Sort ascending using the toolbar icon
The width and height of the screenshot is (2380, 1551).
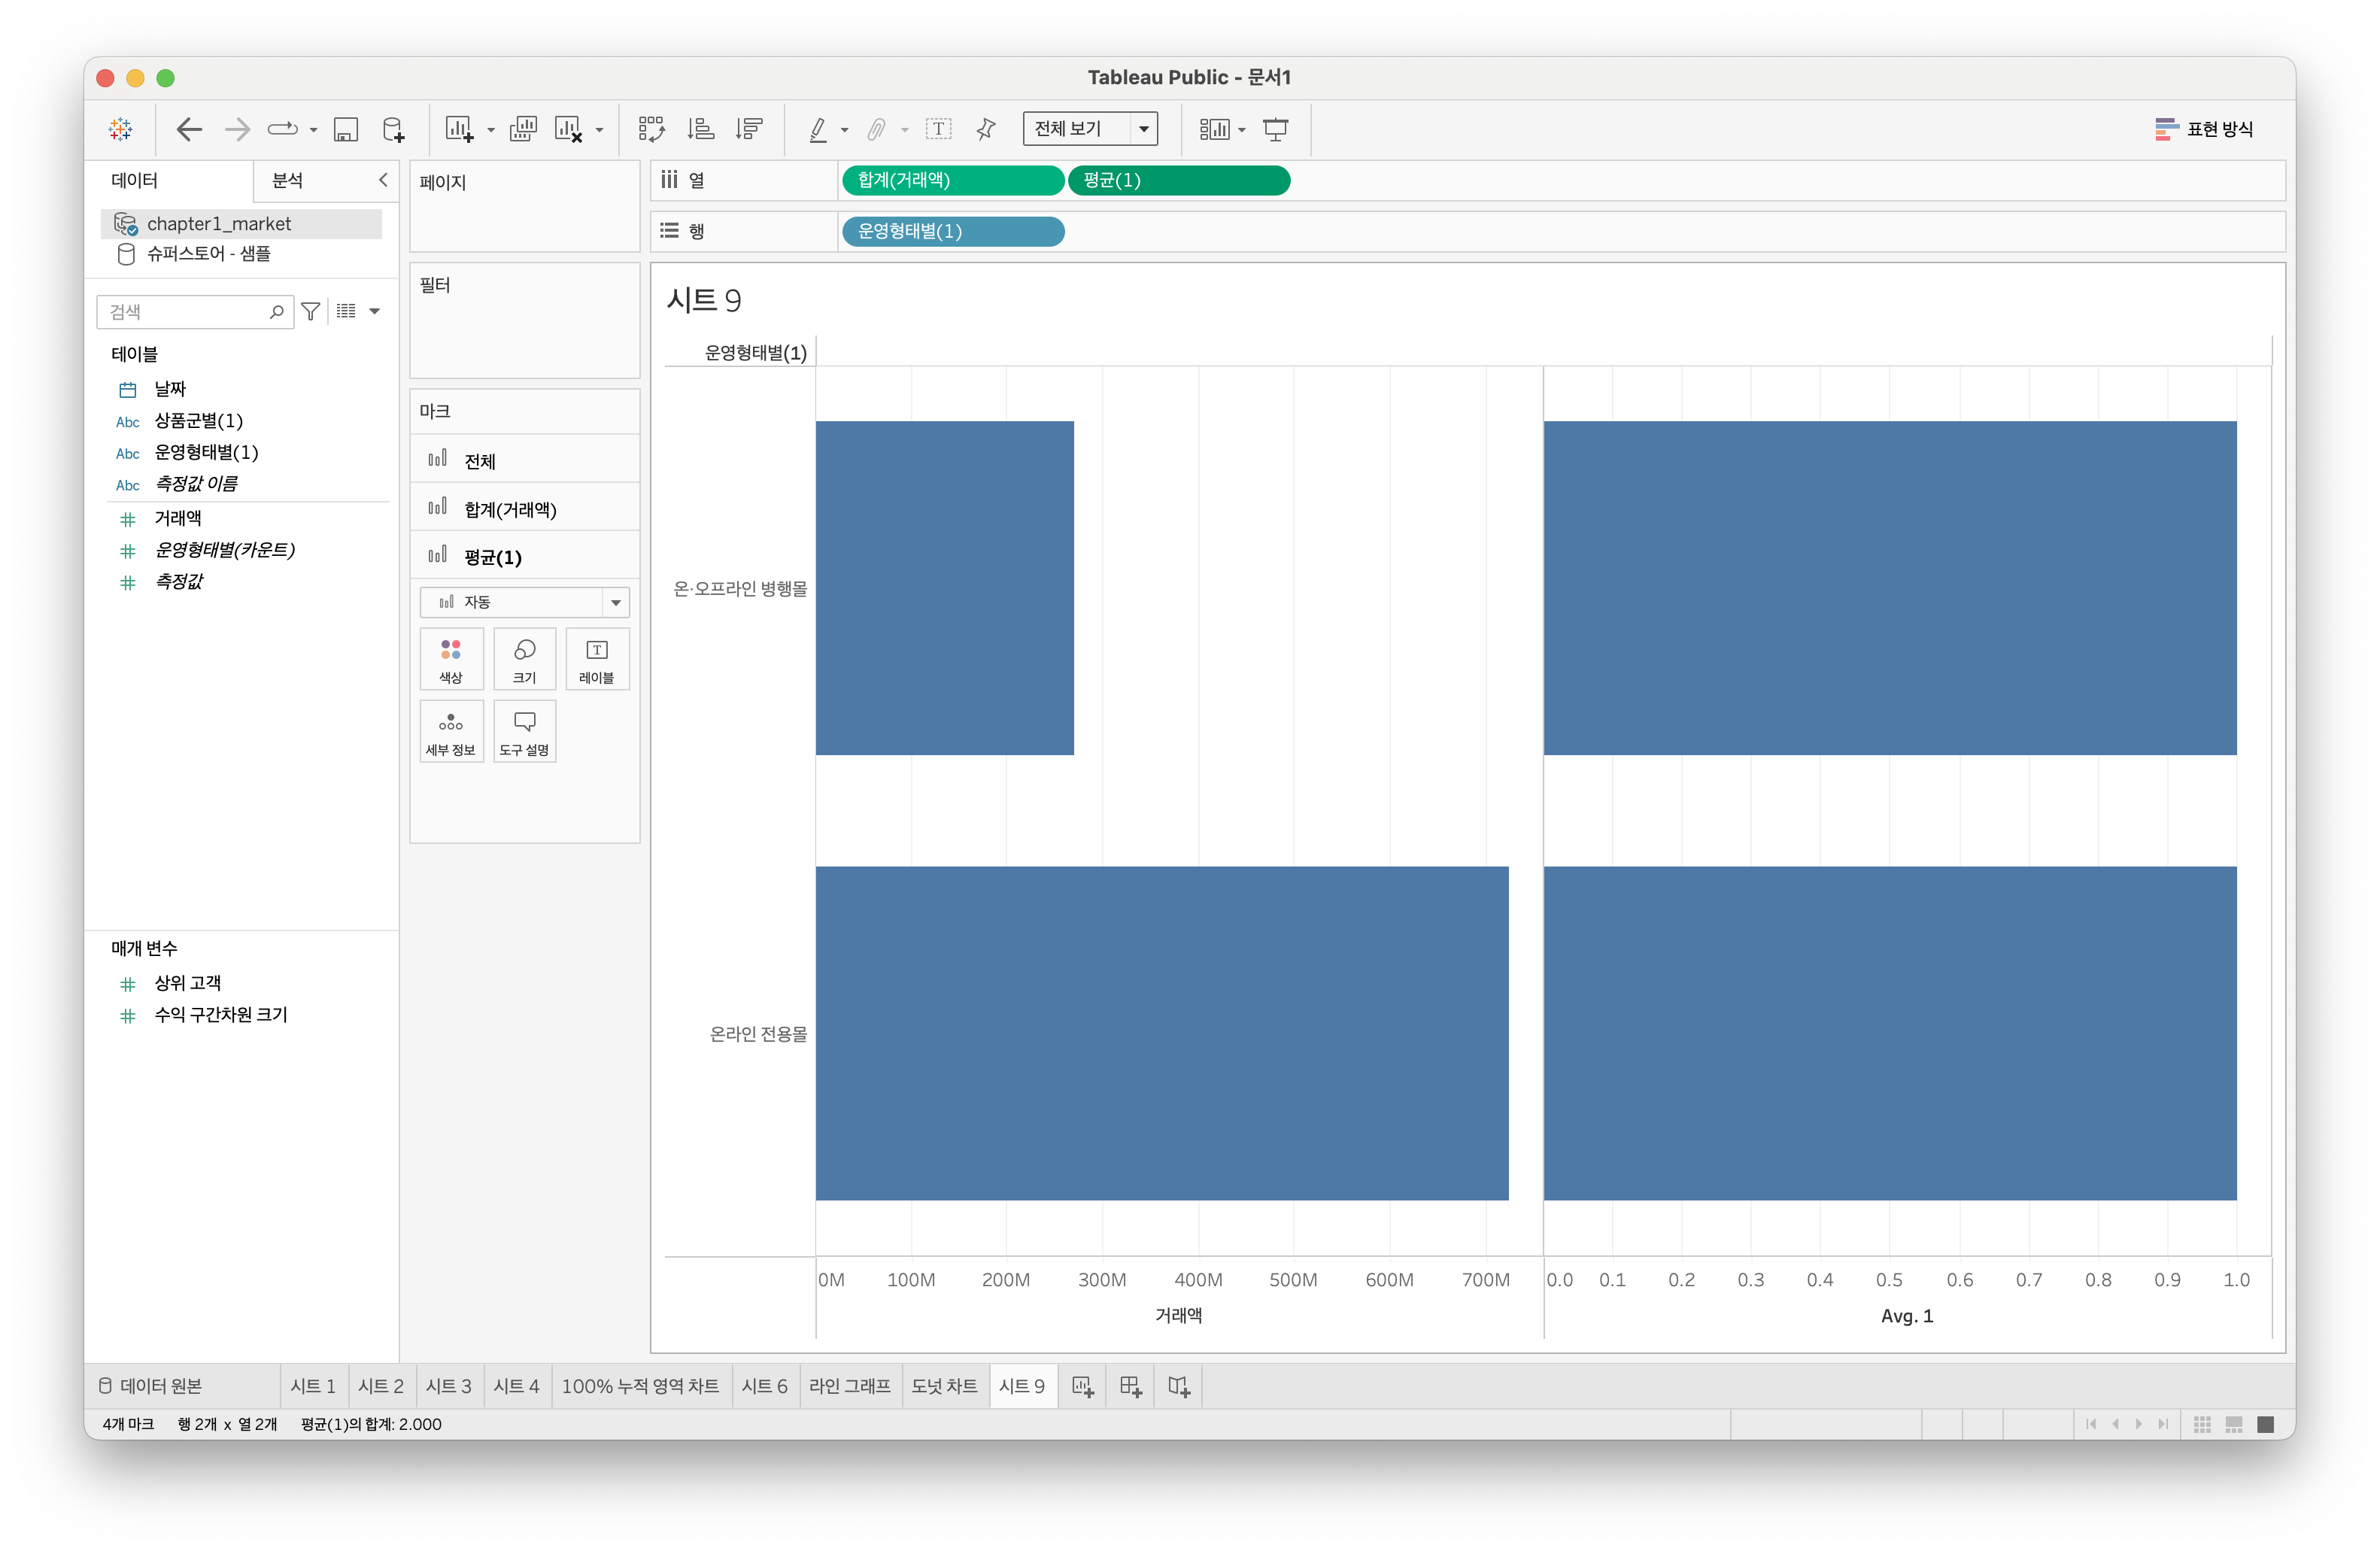click(700, 129)
